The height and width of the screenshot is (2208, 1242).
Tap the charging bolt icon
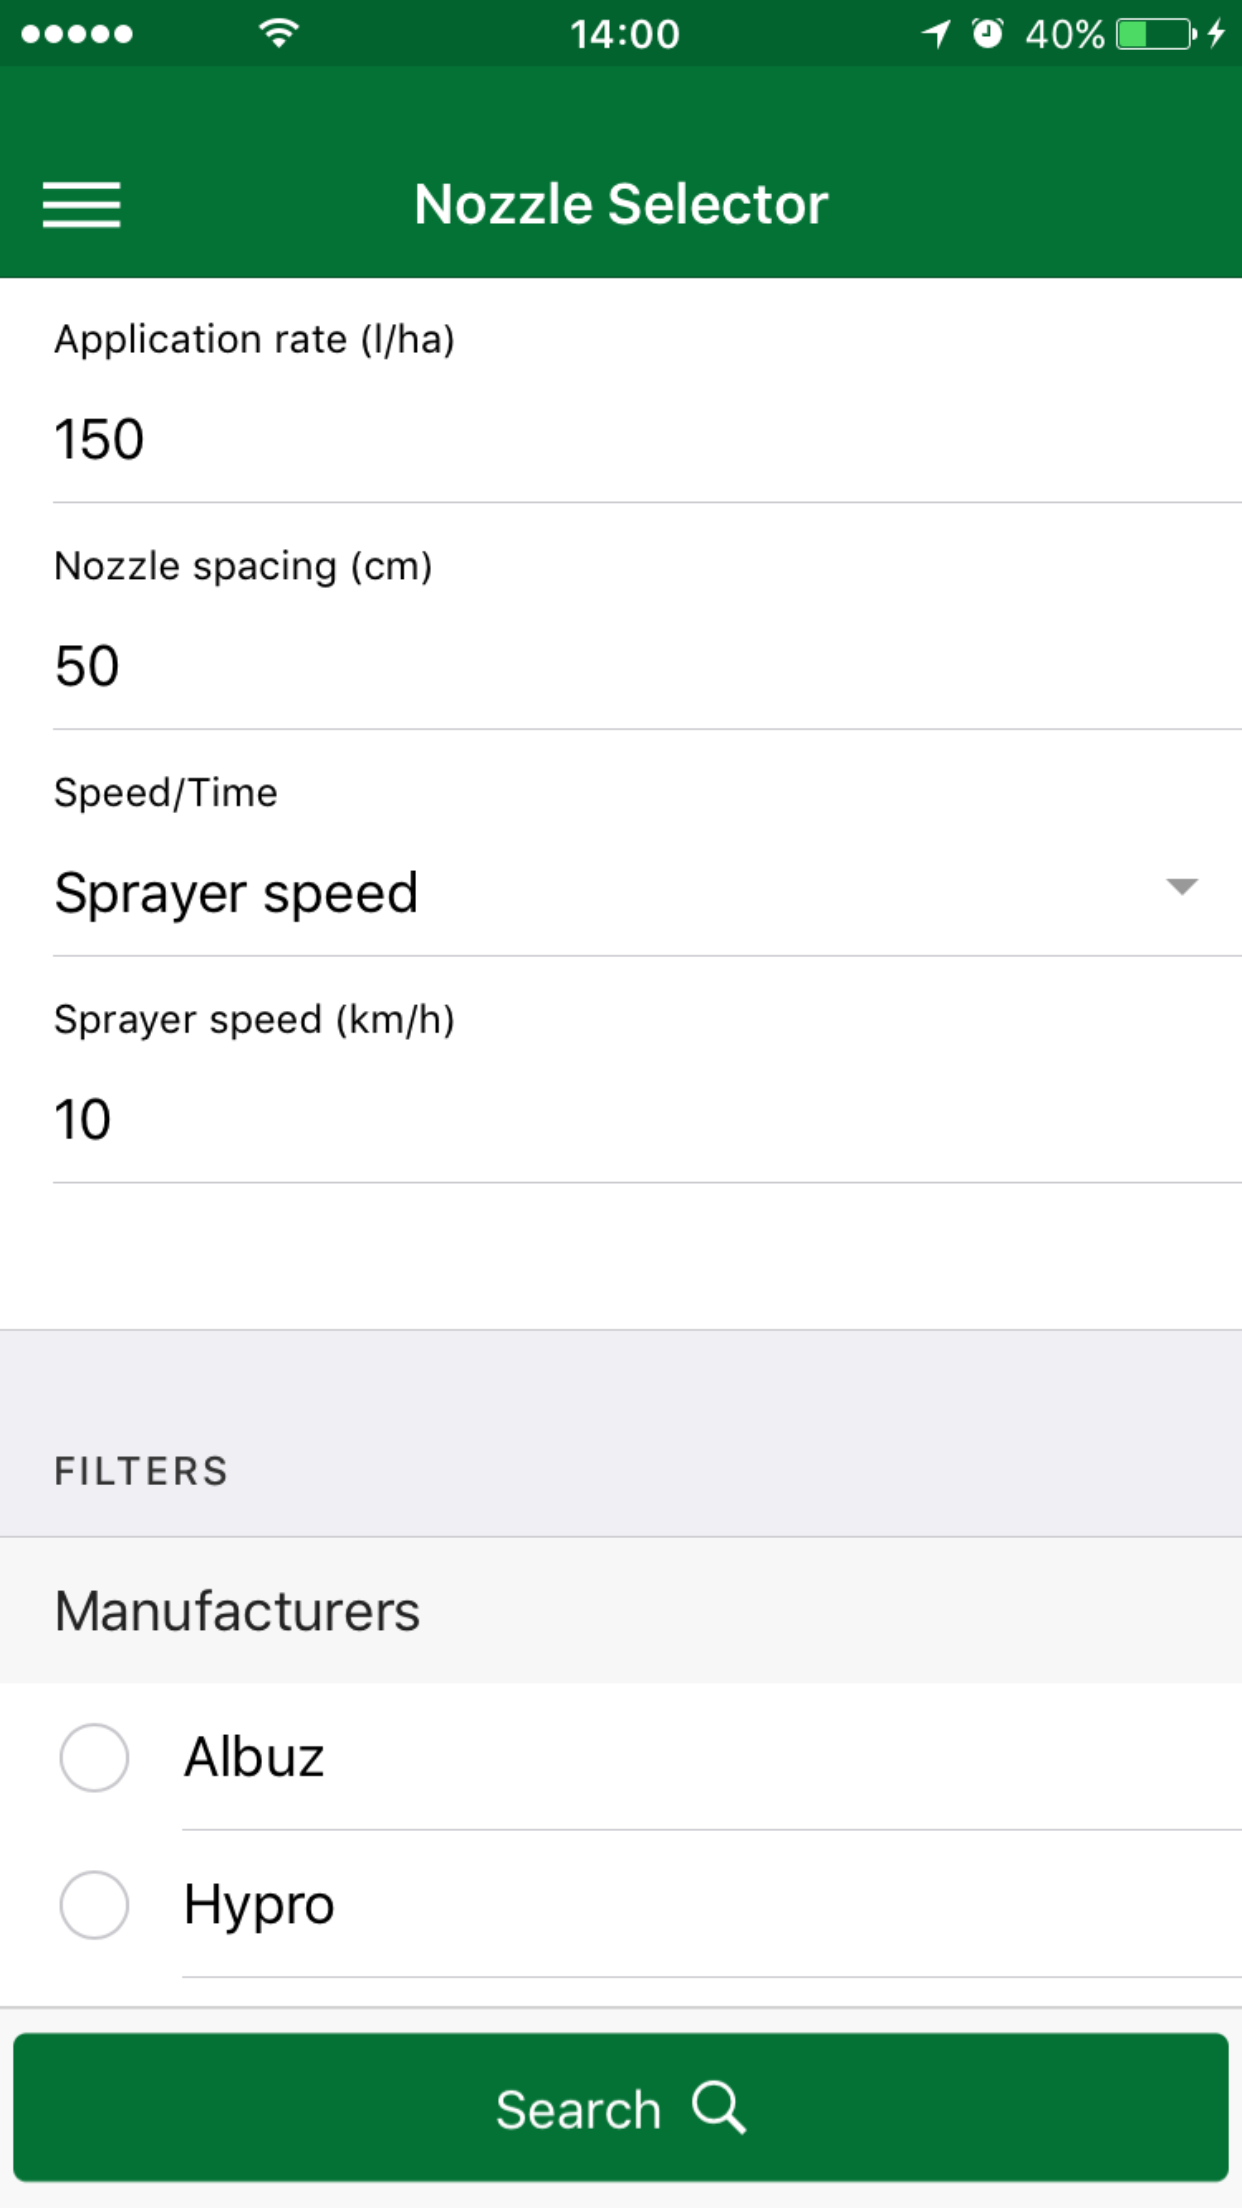[x=1216, y=34]
